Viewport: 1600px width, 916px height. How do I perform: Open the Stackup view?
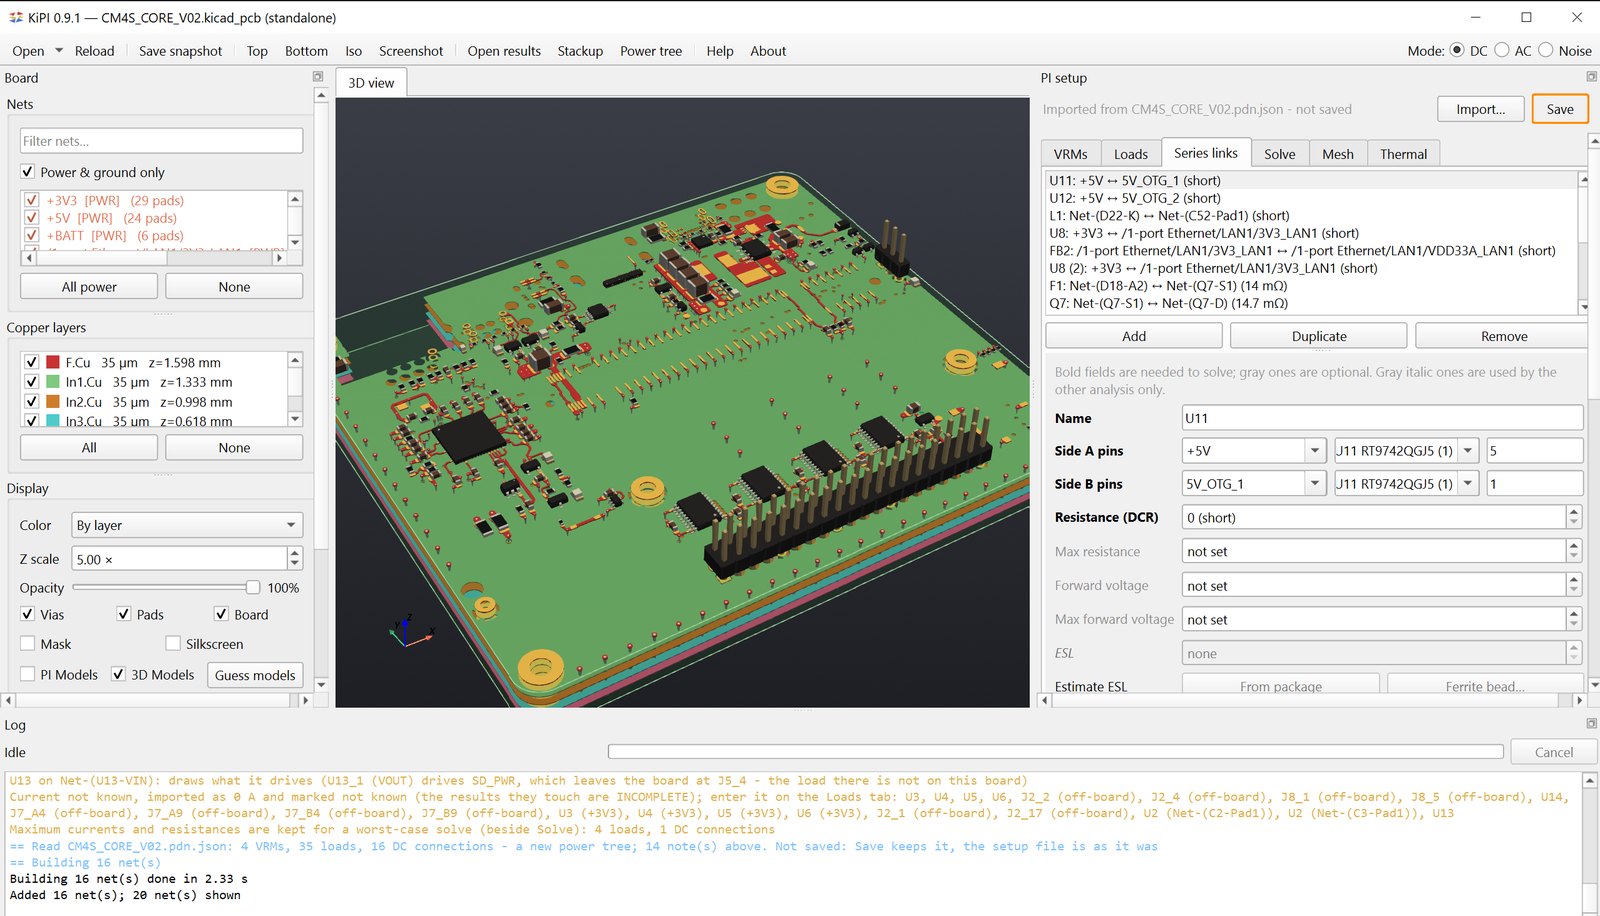tap(580, 51)
